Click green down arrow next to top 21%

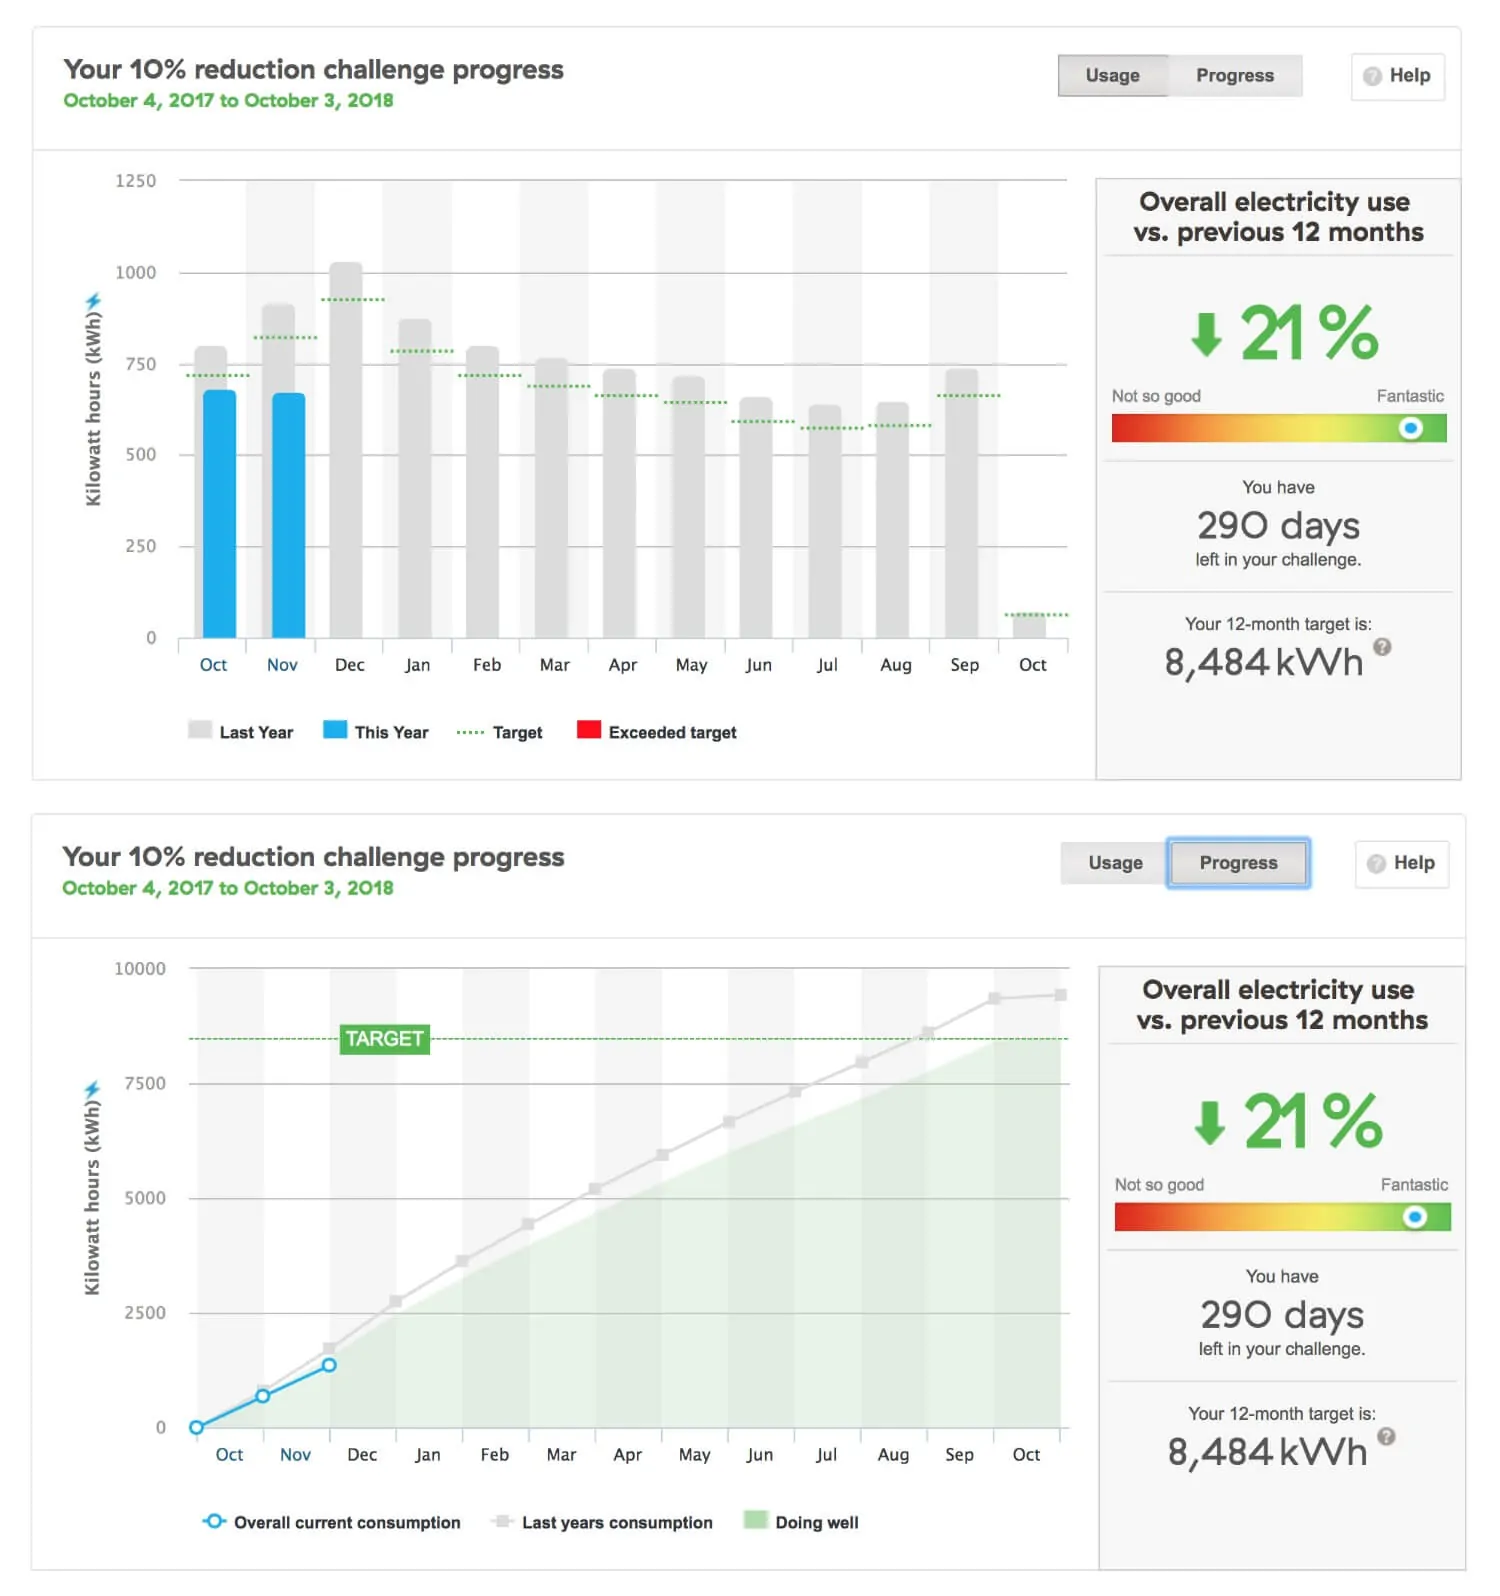click(x=1207, y=334)
